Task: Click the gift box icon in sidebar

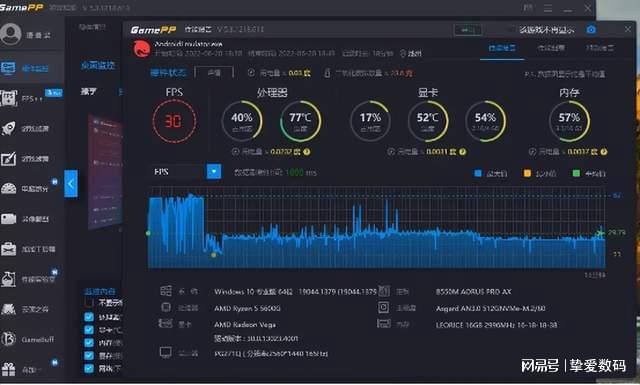Action: click(x=9, y=369)
